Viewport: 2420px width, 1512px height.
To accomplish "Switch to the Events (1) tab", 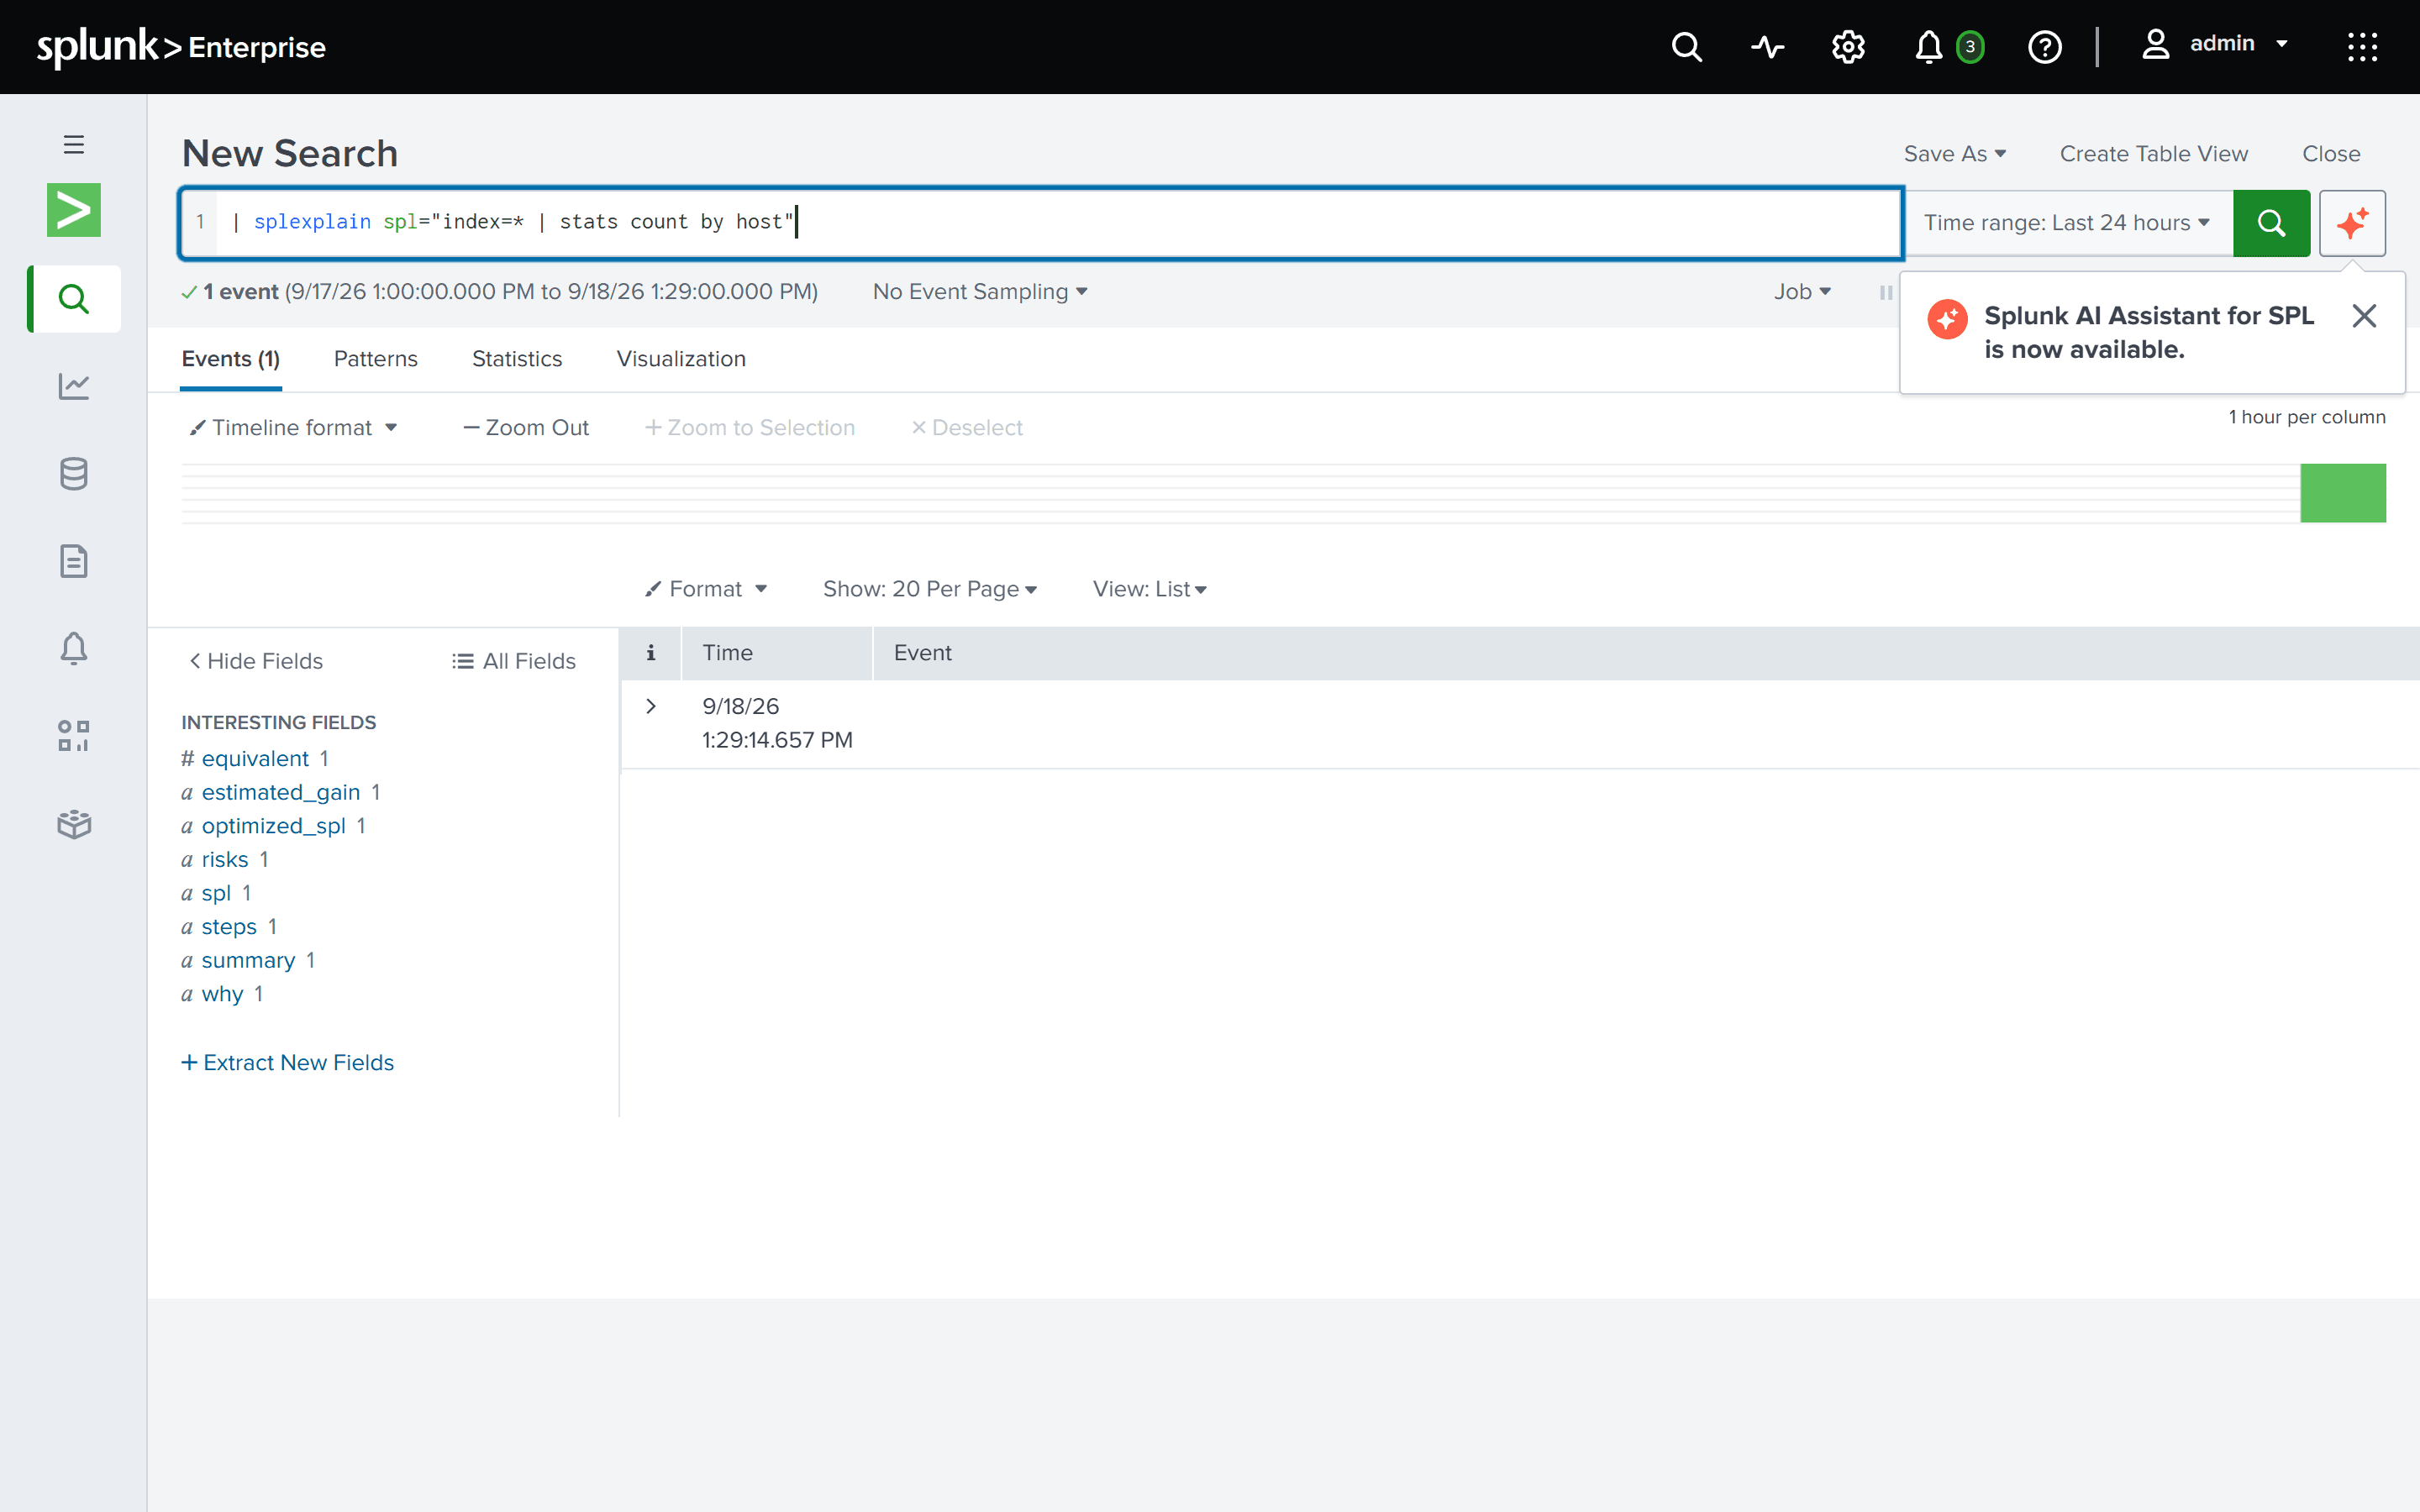I will [x=231, y=359].
